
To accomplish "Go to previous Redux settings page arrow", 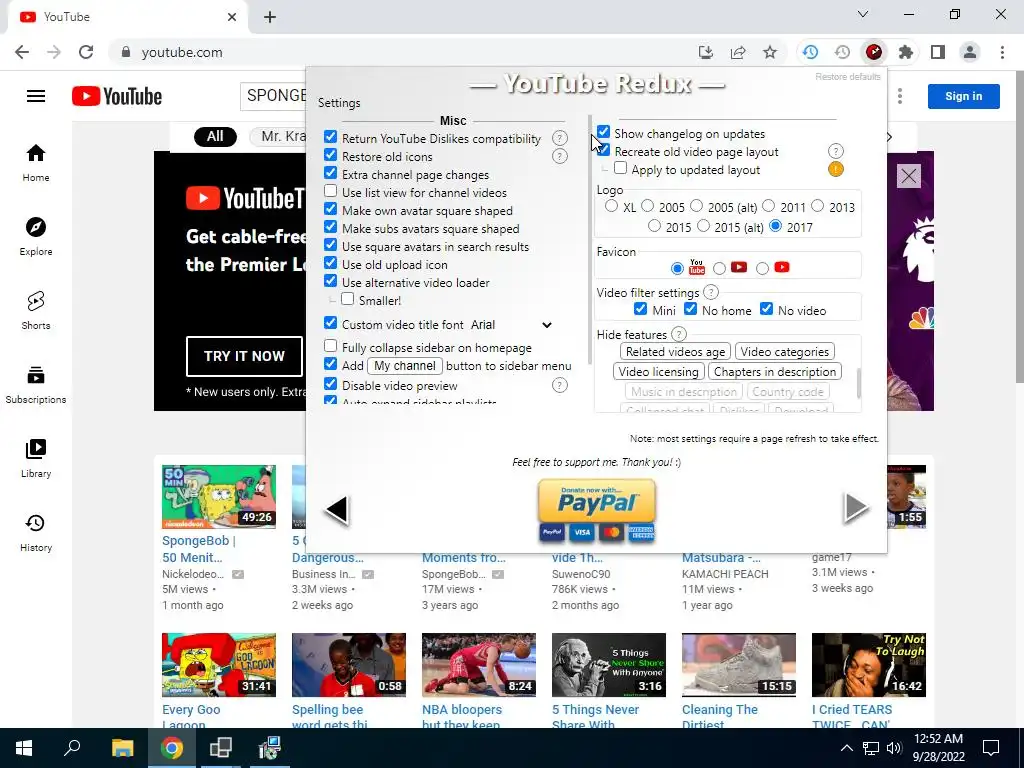I will [x=337, y=509].
